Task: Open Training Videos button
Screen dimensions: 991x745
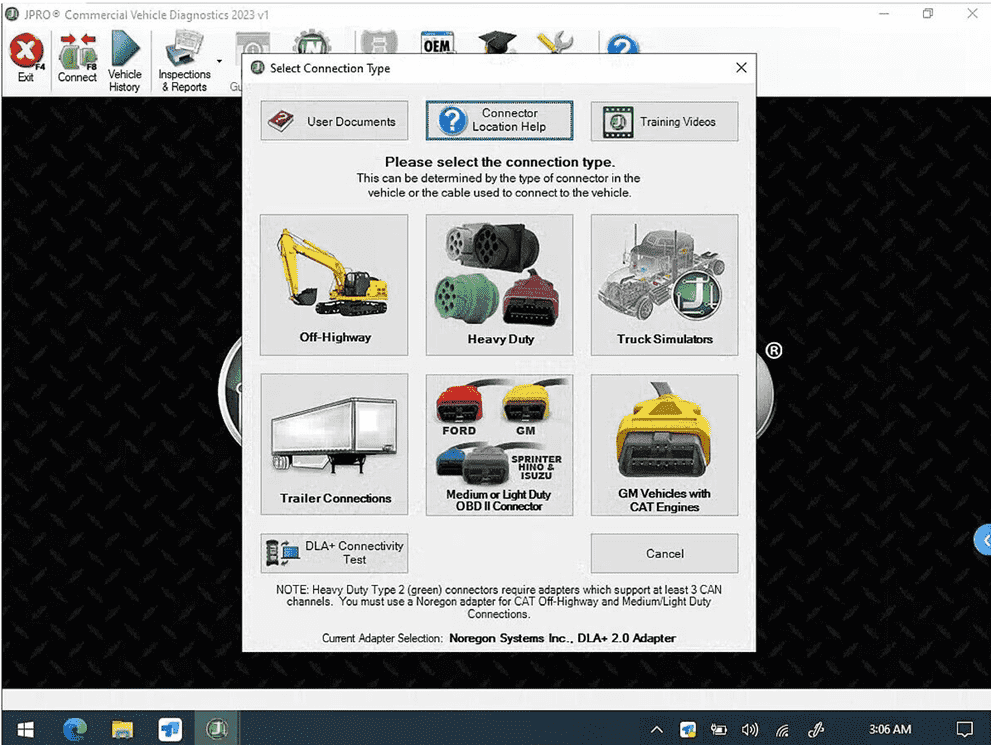Action: click(x=664, y=121)
